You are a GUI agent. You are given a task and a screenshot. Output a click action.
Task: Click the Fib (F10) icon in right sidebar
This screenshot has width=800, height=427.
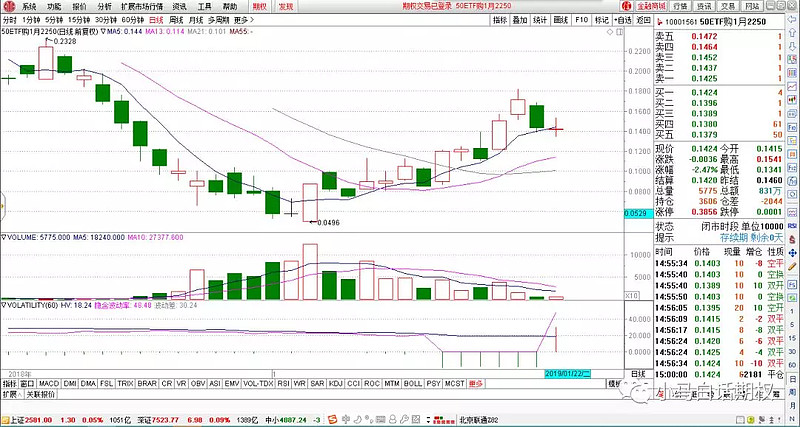792,127
